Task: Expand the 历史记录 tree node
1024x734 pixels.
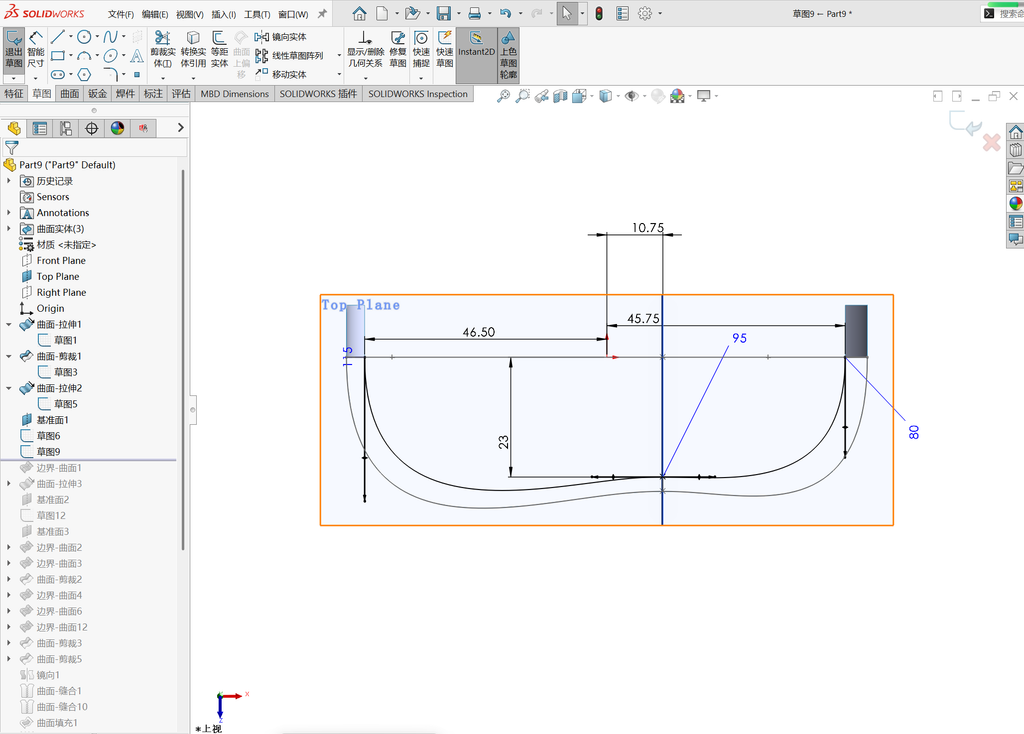Action: (8, 180)
